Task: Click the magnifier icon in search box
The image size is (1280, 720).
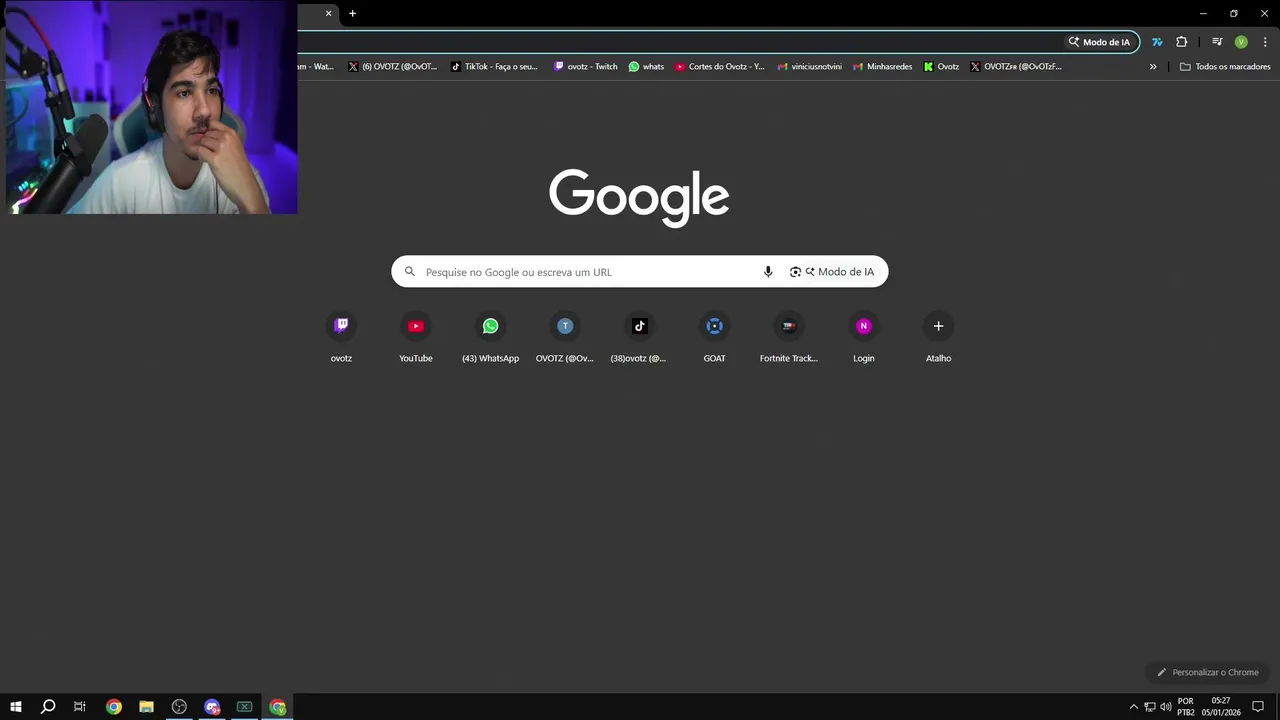Action: 409,272
